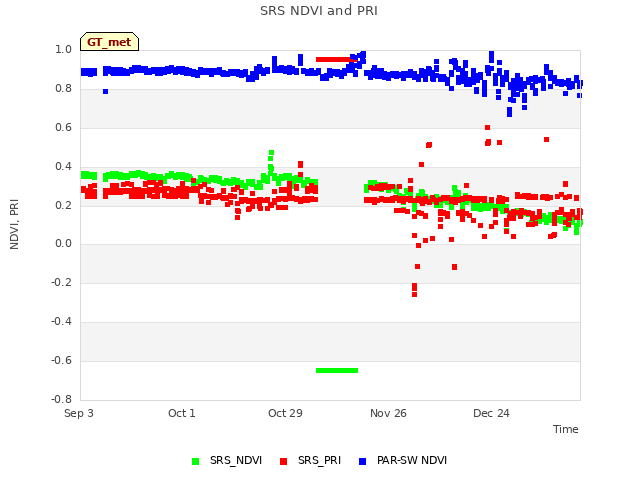The width and height of the screenshot is (640, 480).
Task: Click the Dec 24 x-axis label
Action: [491, 413]
